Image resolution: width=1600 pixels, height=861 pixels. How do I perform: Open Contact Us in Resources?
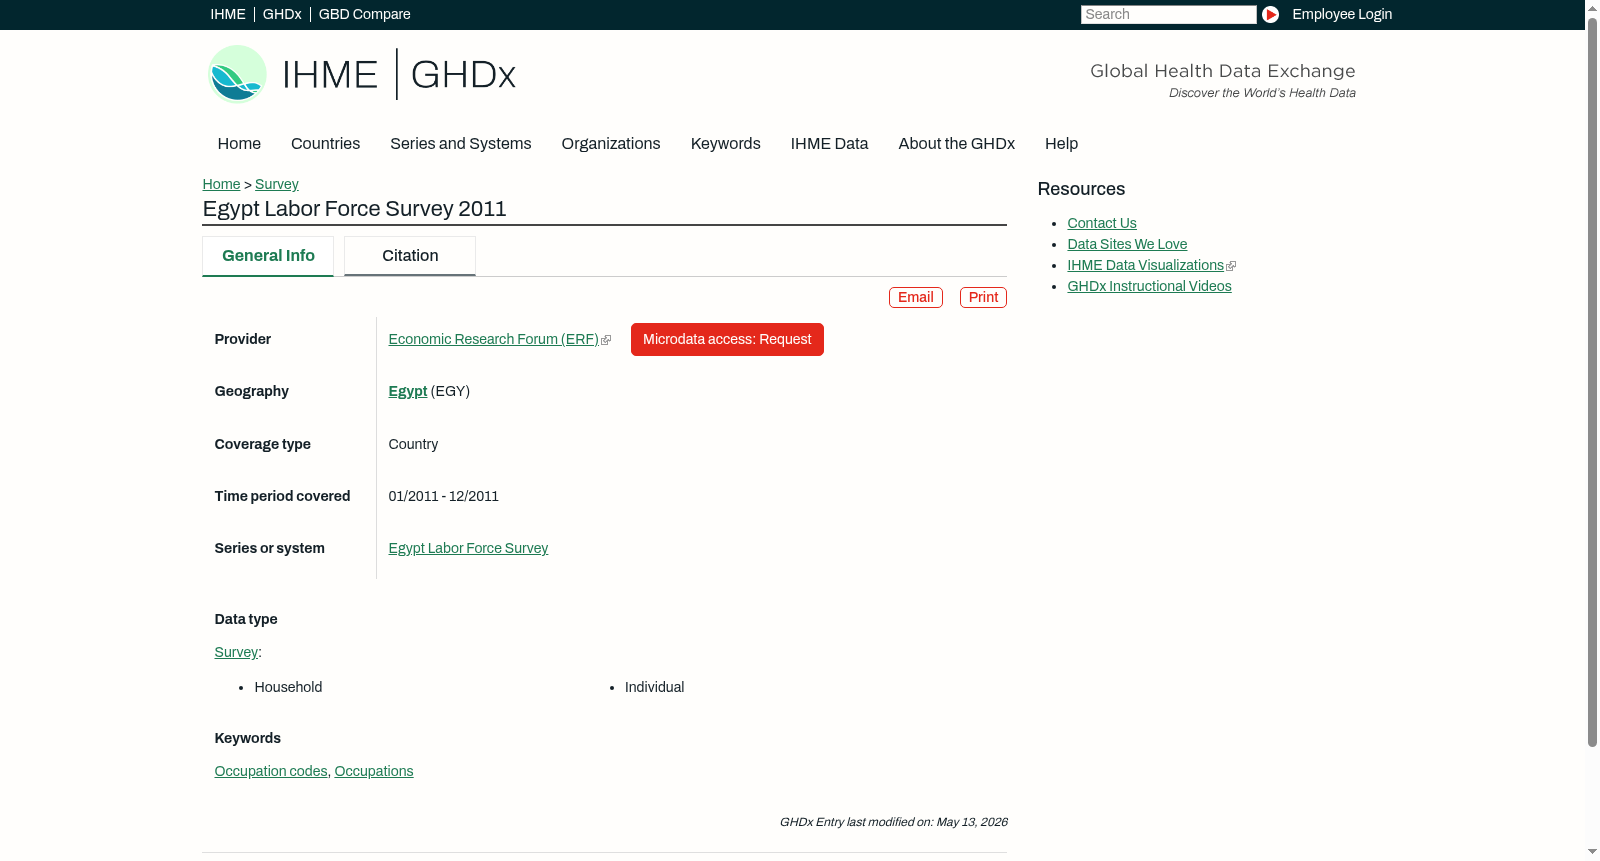[x=1102, y=223]
